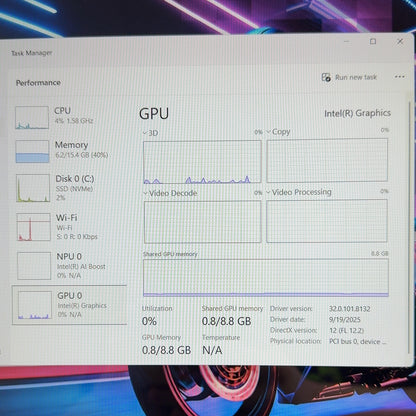Select the GPU 0 thumbnail graph
The image size is (416, 416).
click(x=35, y=305)
